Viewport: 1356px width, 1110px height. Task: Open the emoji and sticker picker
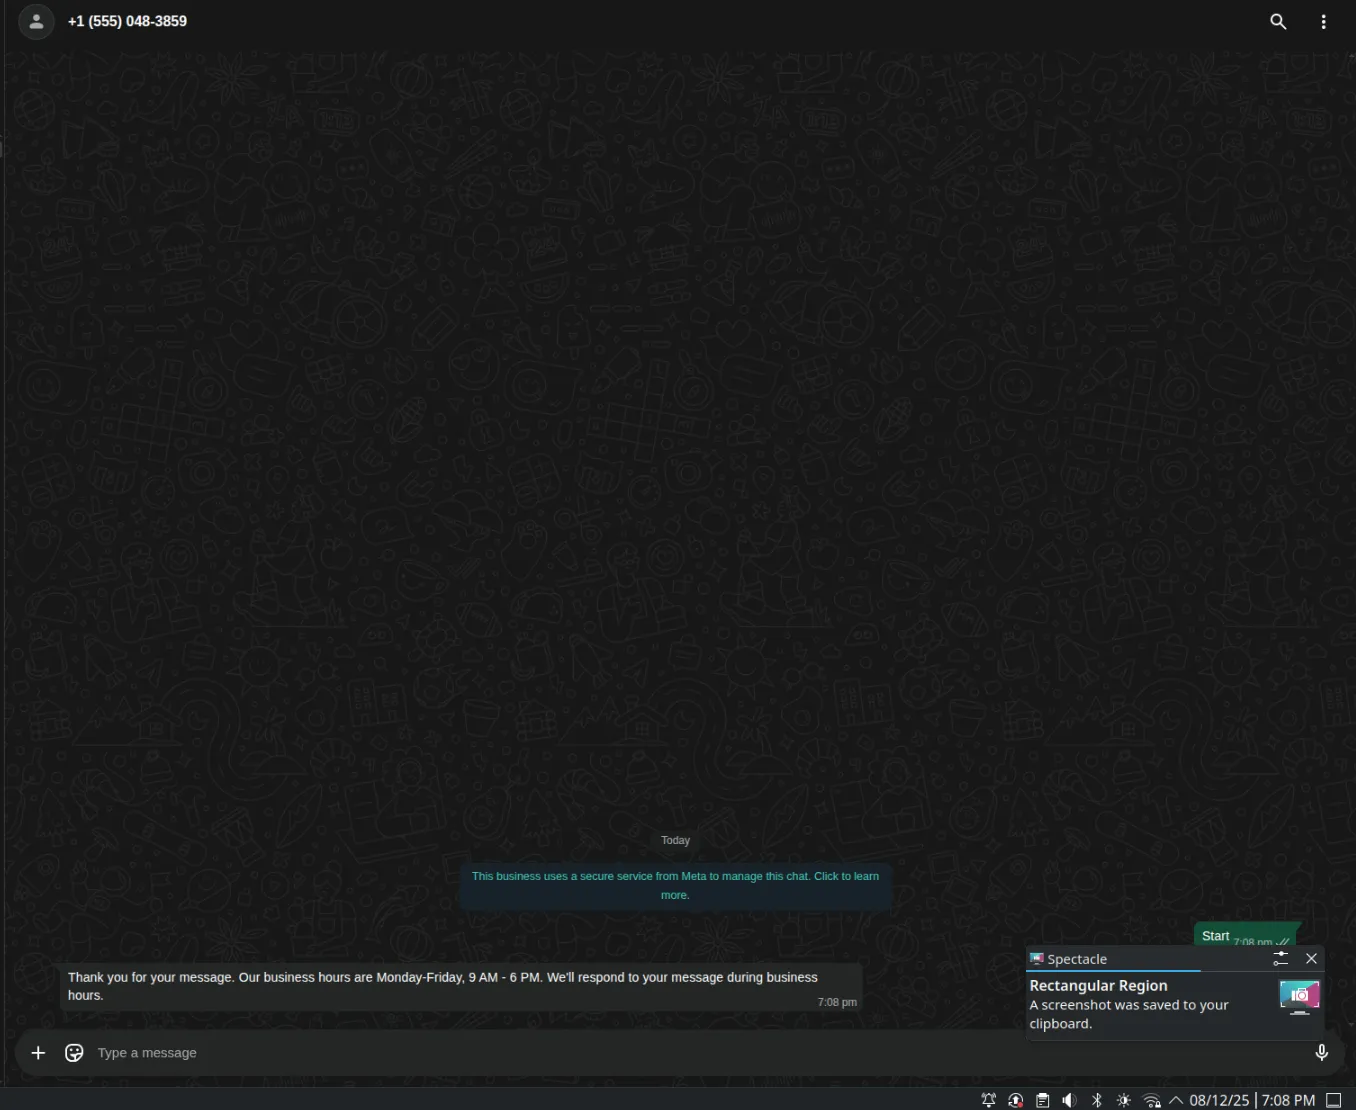pos(74,1053)
